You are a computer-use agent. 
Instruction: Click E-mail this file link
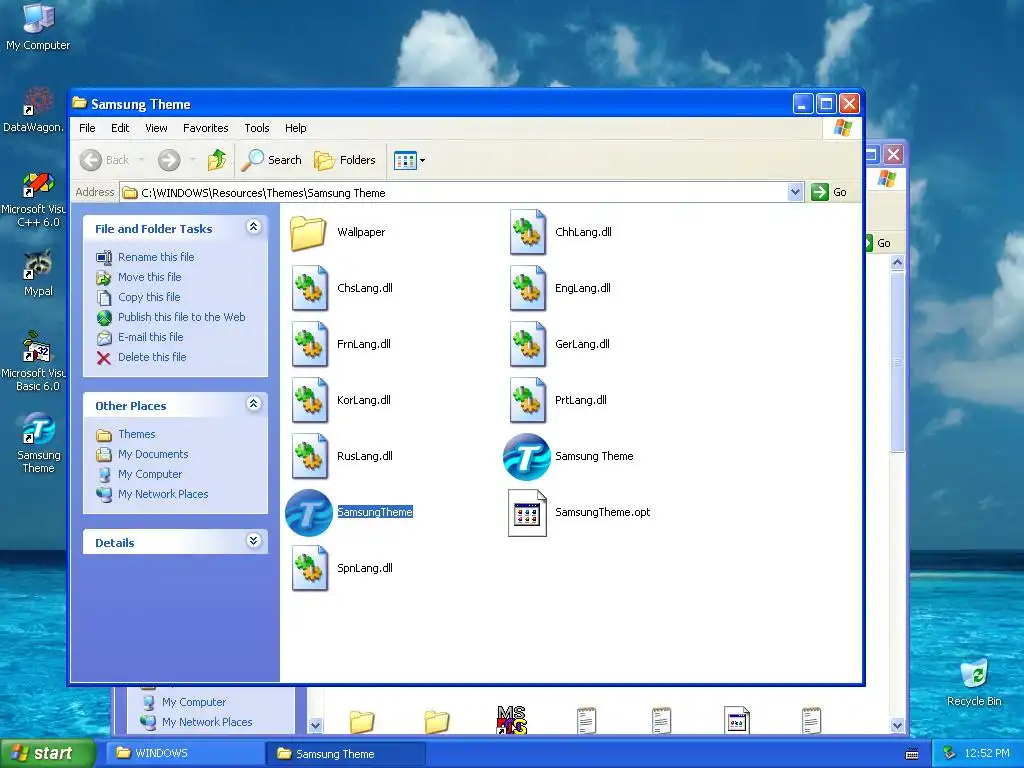150,338
